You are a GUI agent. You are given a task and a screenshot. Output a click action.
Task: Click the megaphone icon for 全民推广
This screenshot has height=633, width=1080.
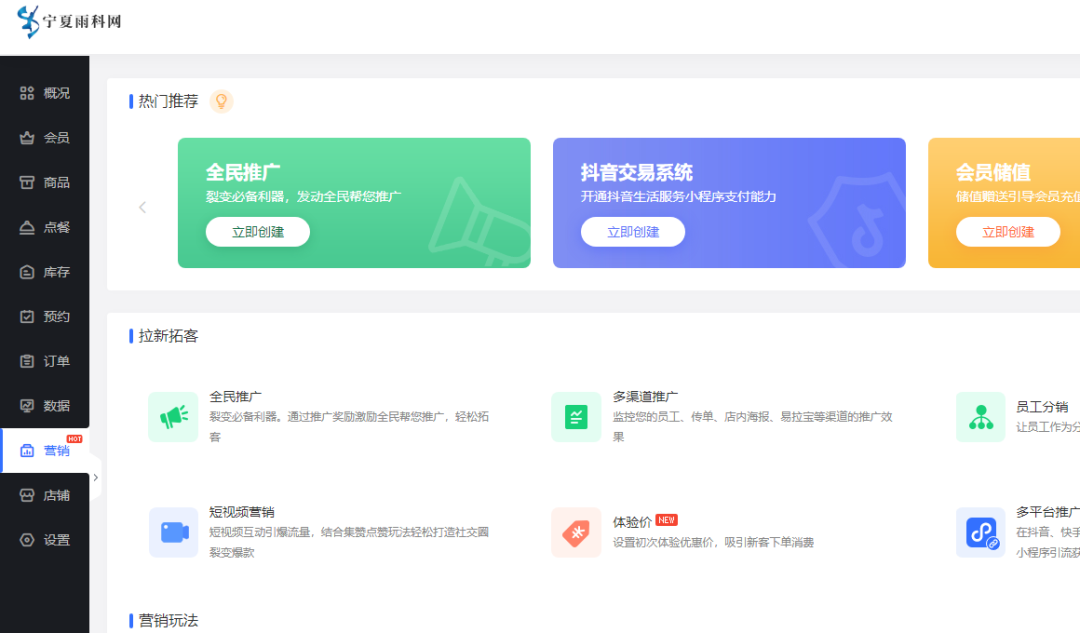pos(174,417)
